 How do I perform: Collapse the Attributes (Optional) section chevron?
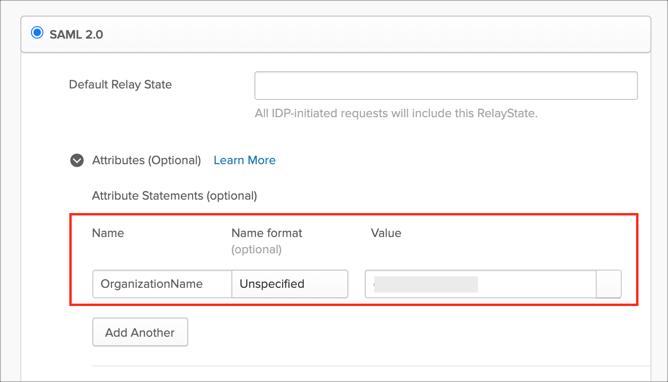[77, 161]
